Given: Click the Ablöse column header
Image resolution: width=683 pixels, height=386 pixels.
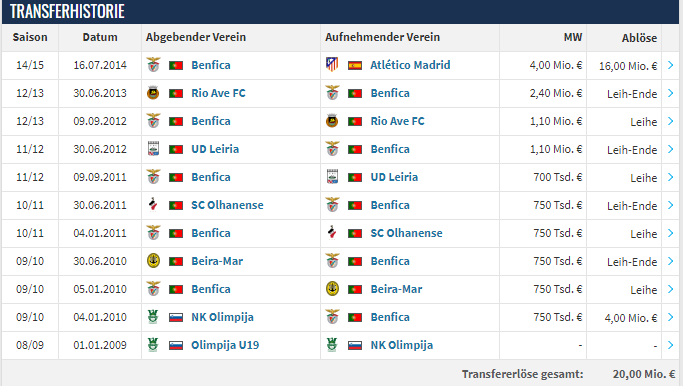Looking at the screenshot, I should (639, 38).
